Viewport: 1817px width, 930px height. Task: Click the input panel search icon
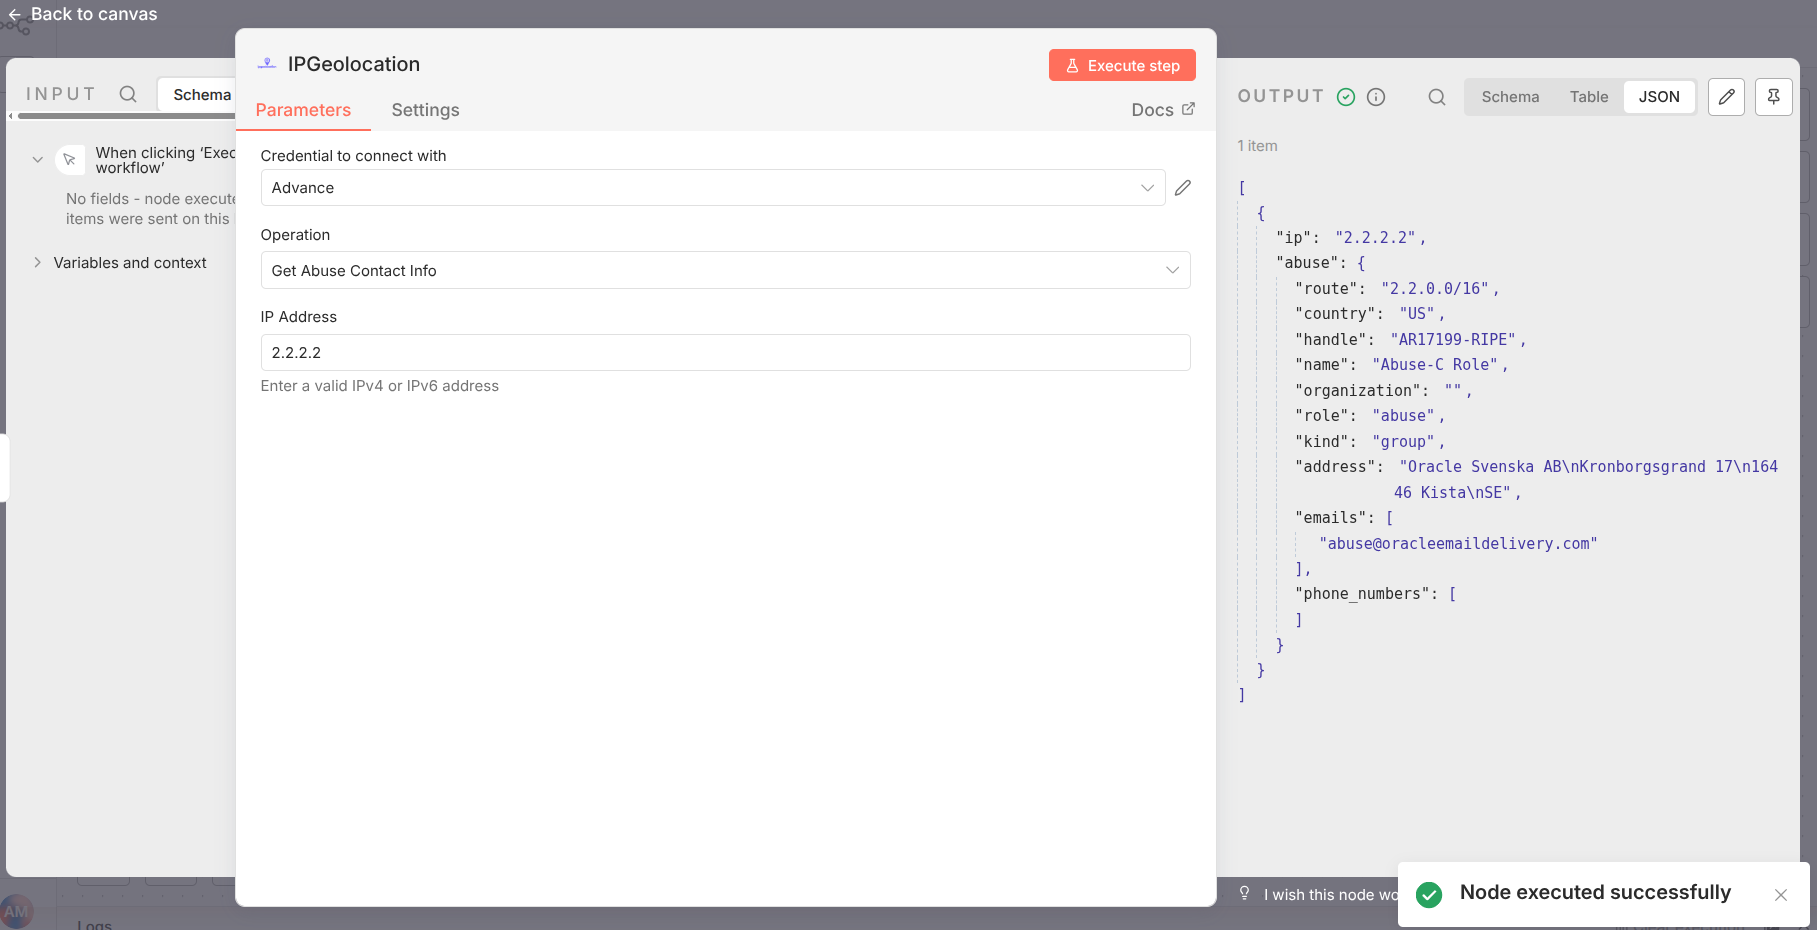pyautogui.click(x=128, y=94)
